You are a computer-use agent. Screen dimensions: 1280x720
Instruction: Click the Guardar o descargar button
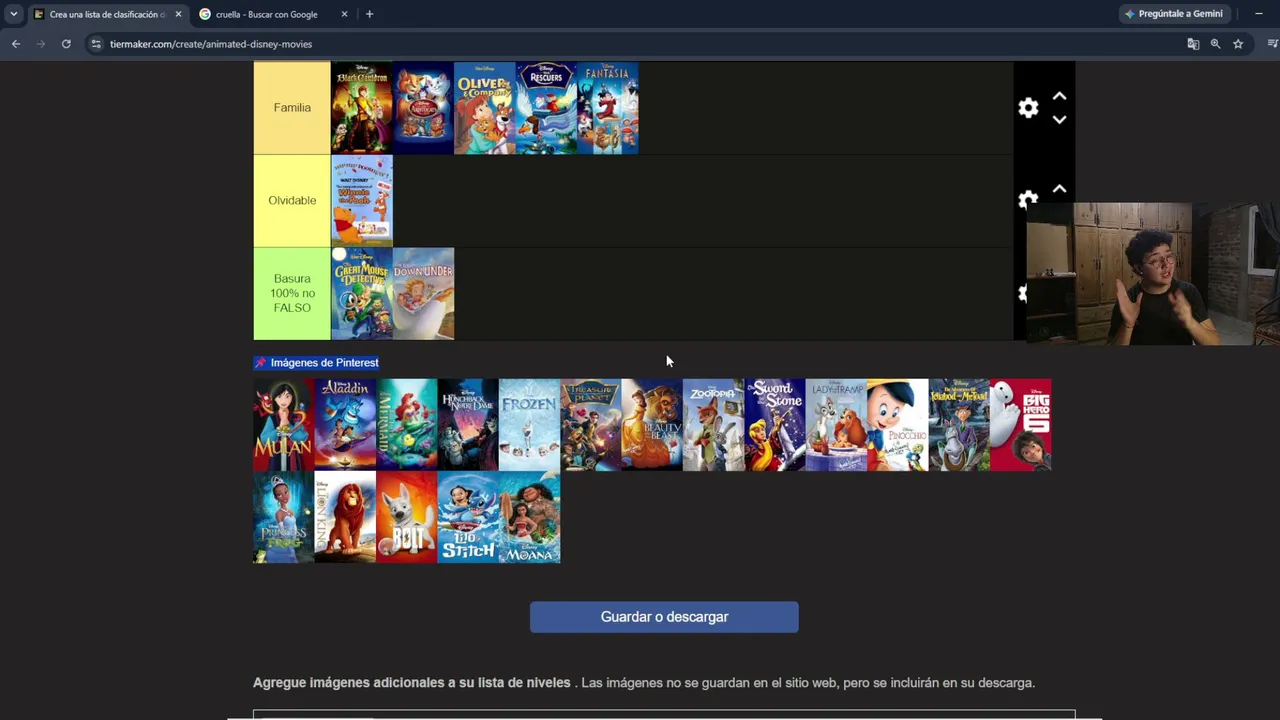pyautogui.click(x=664, y=617)
